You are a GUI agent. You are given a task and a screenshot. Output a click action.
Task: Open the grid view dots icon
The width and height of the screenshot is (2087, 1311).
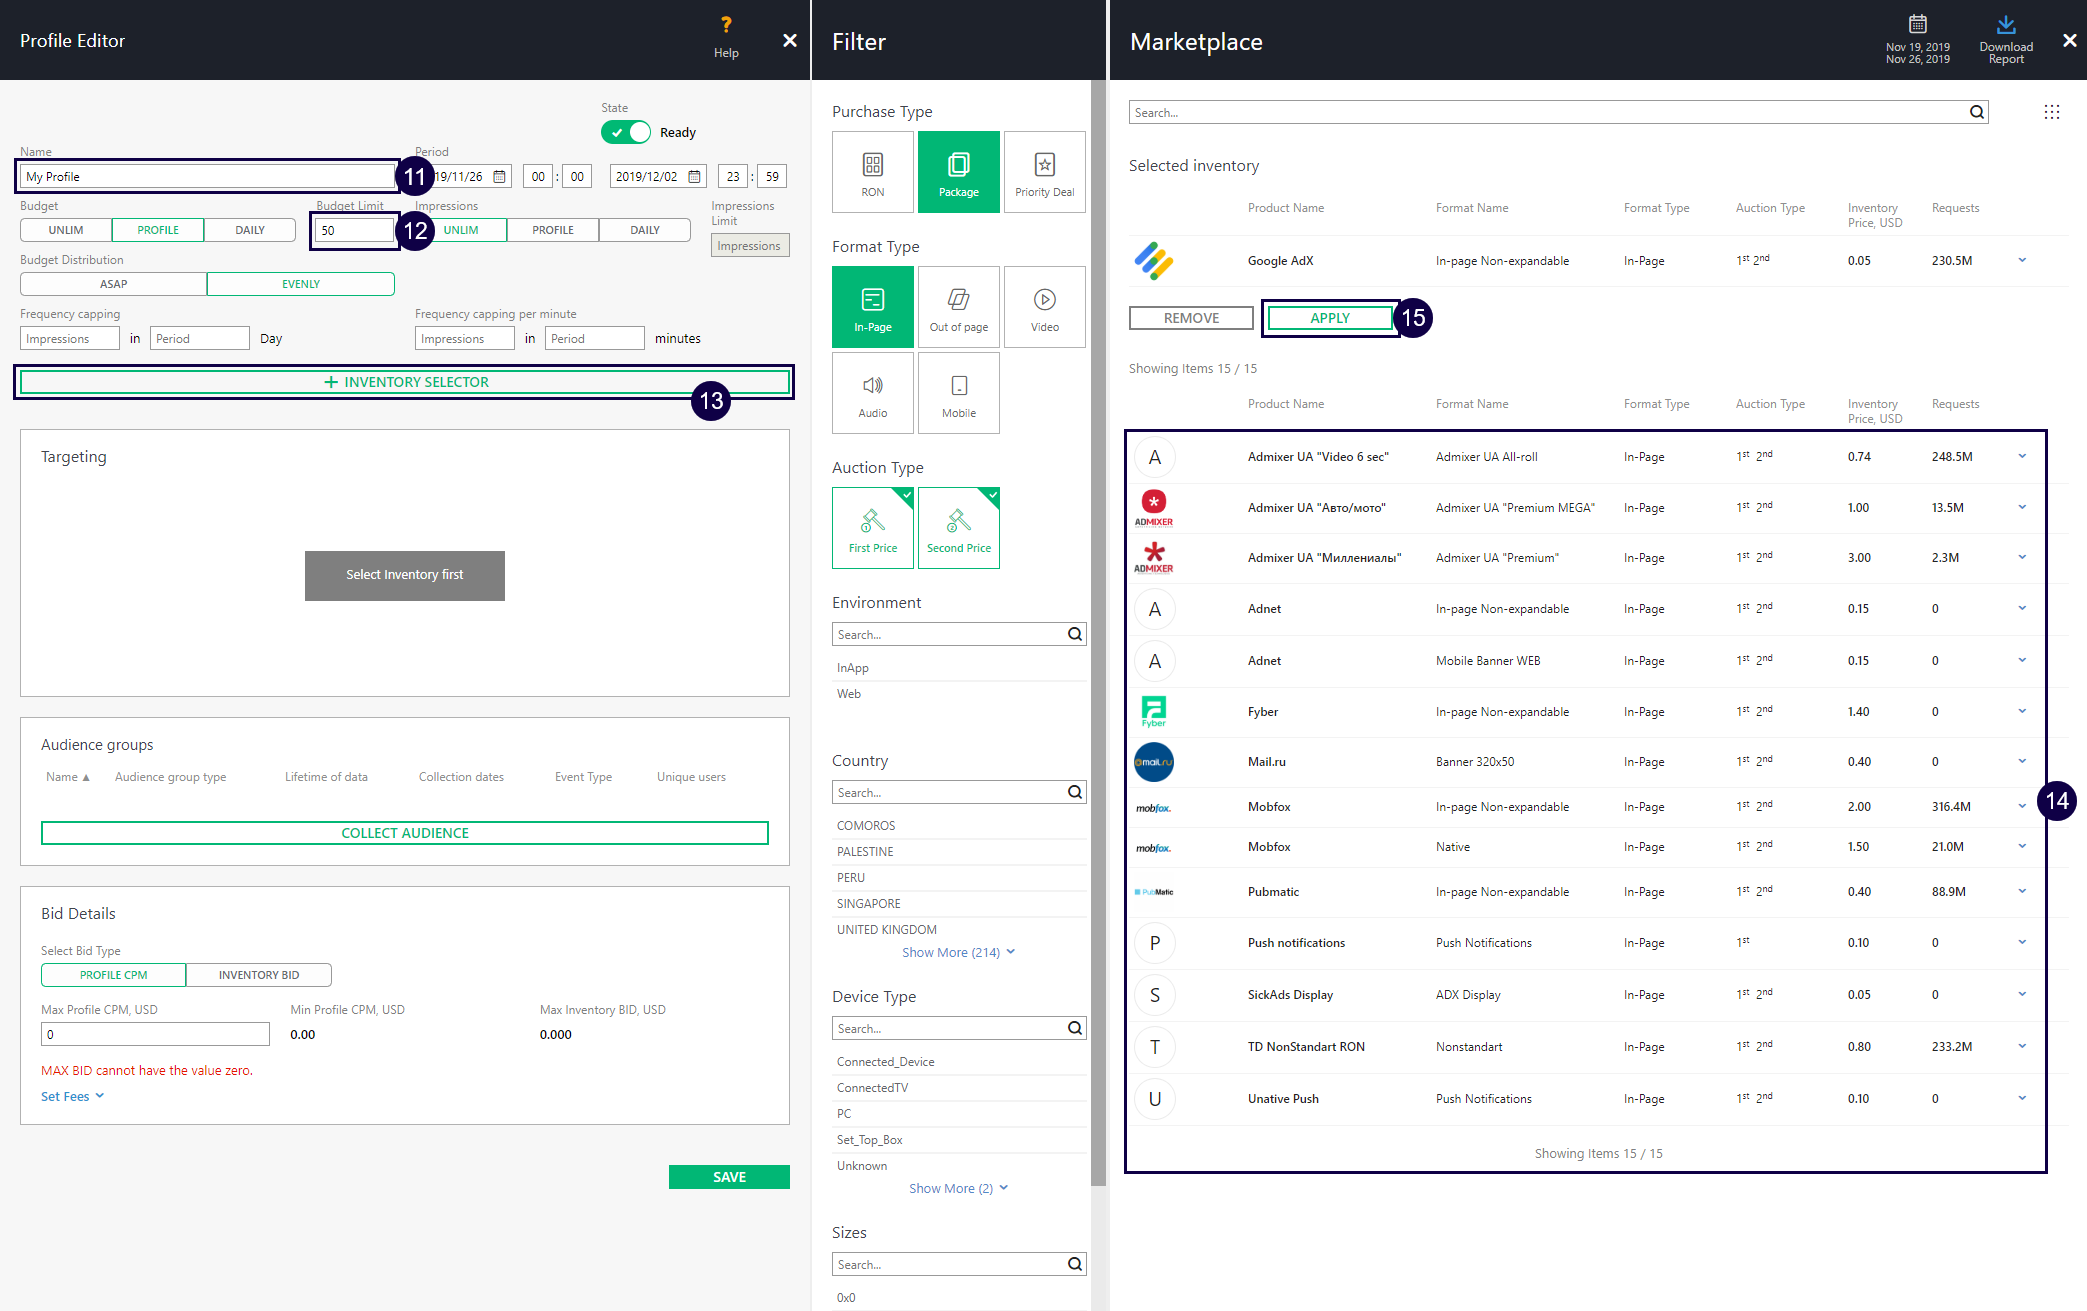pyautogui.click(x=2051, y=112)
